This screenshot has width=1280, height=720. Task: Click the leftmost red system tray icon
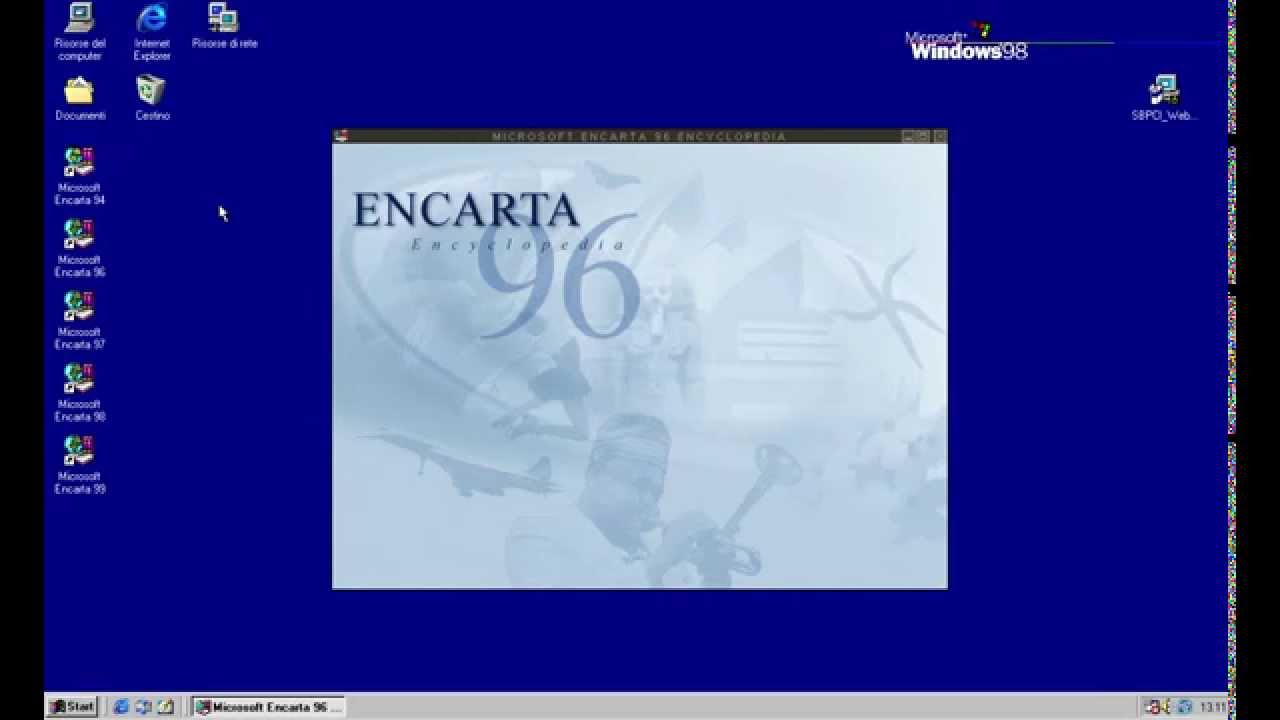click(1151, 707)
